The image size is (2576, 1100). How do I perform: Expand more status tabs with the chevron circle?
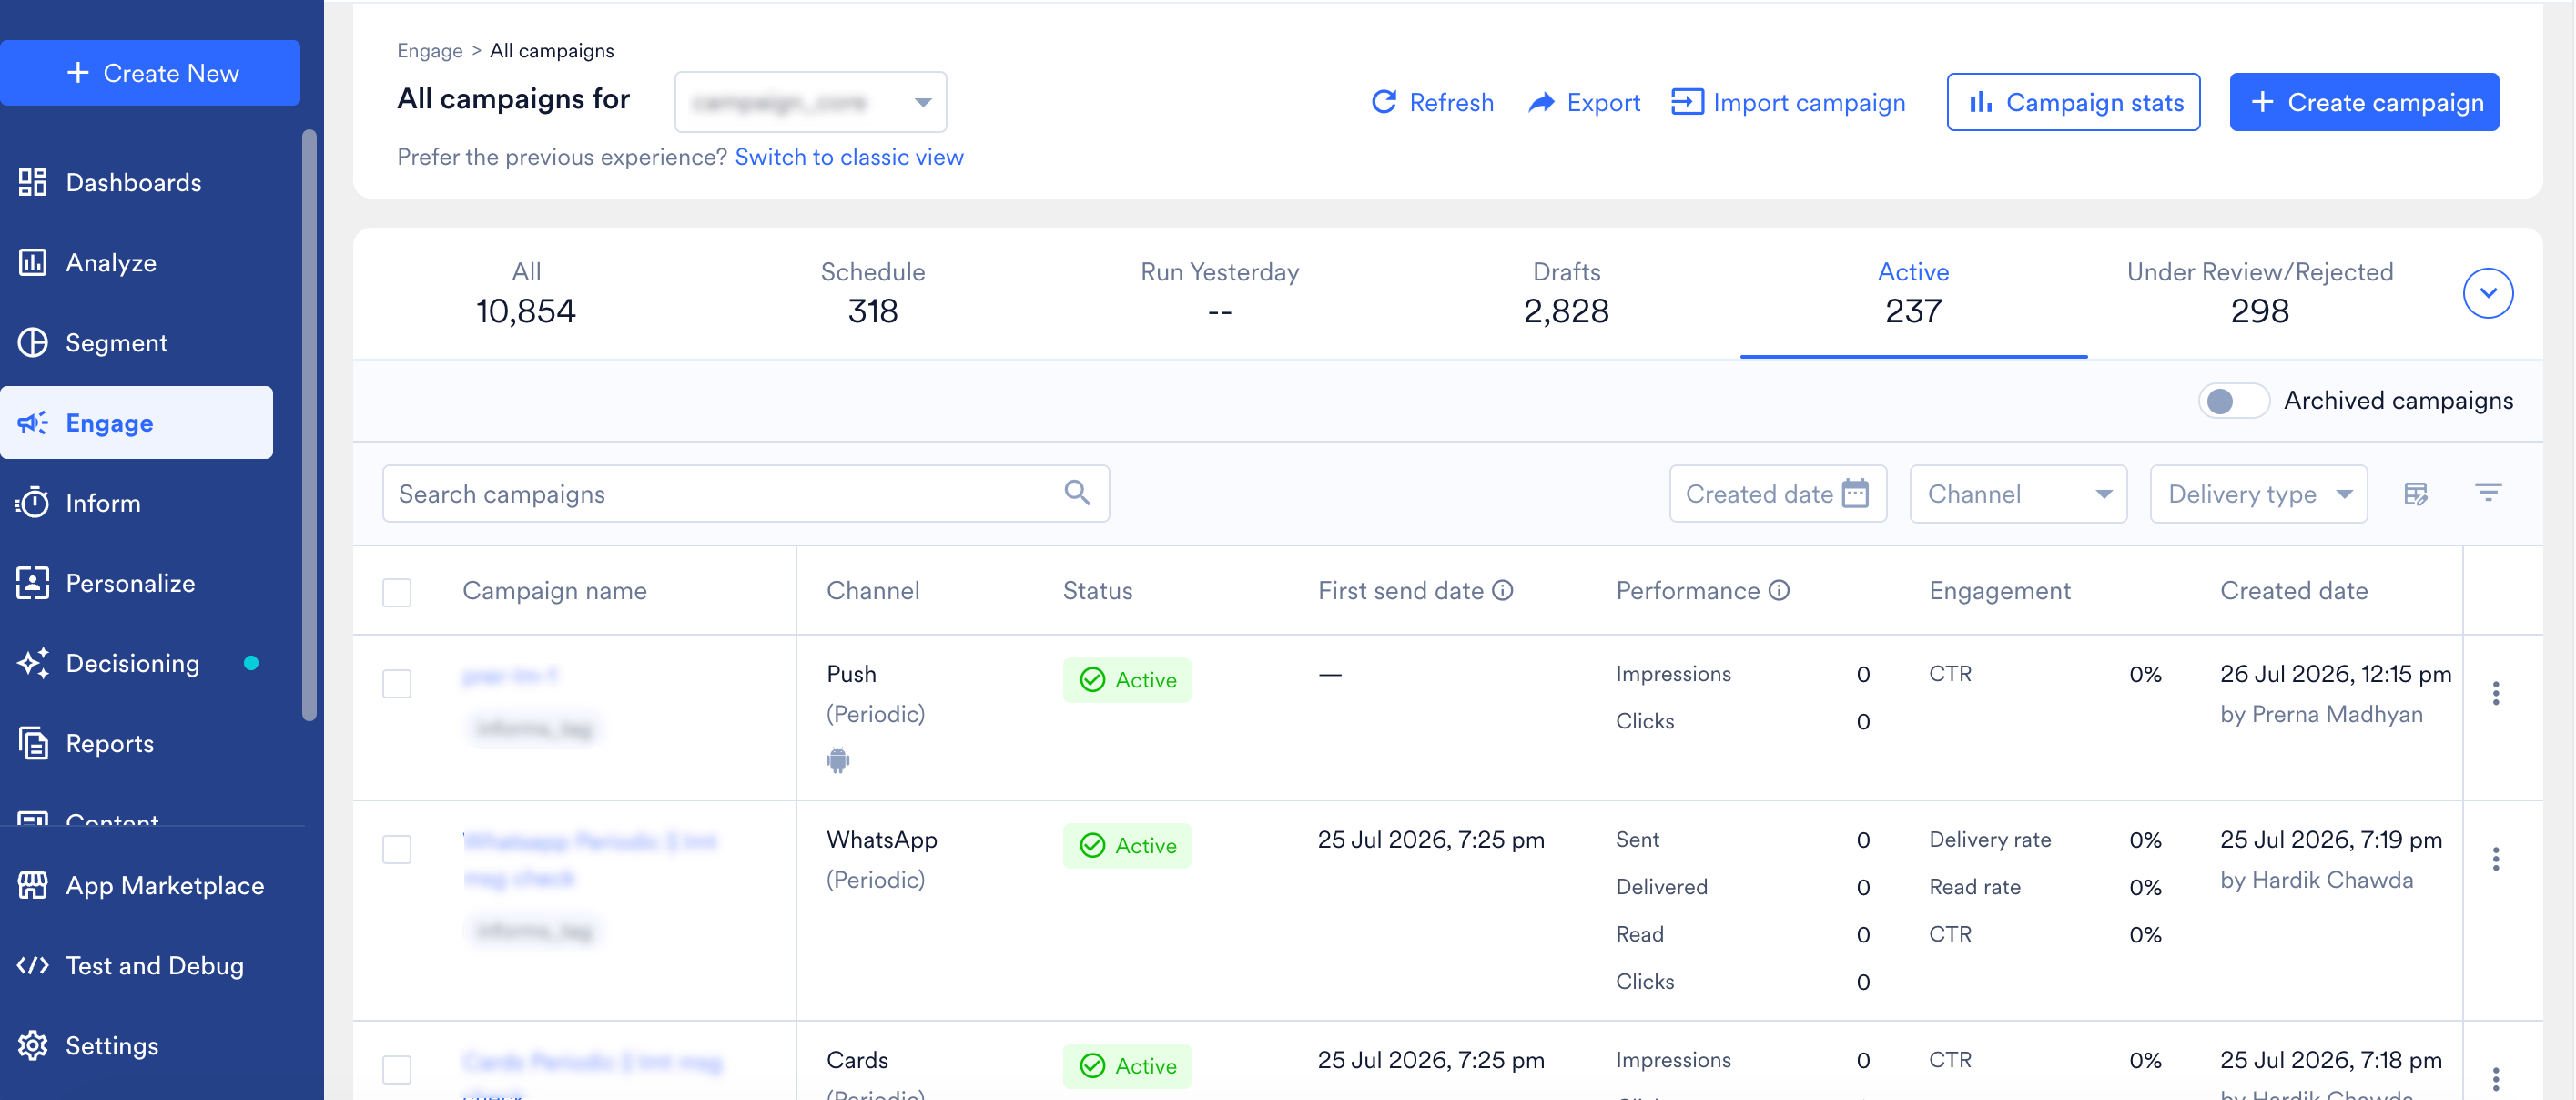tap(2488, 293)
